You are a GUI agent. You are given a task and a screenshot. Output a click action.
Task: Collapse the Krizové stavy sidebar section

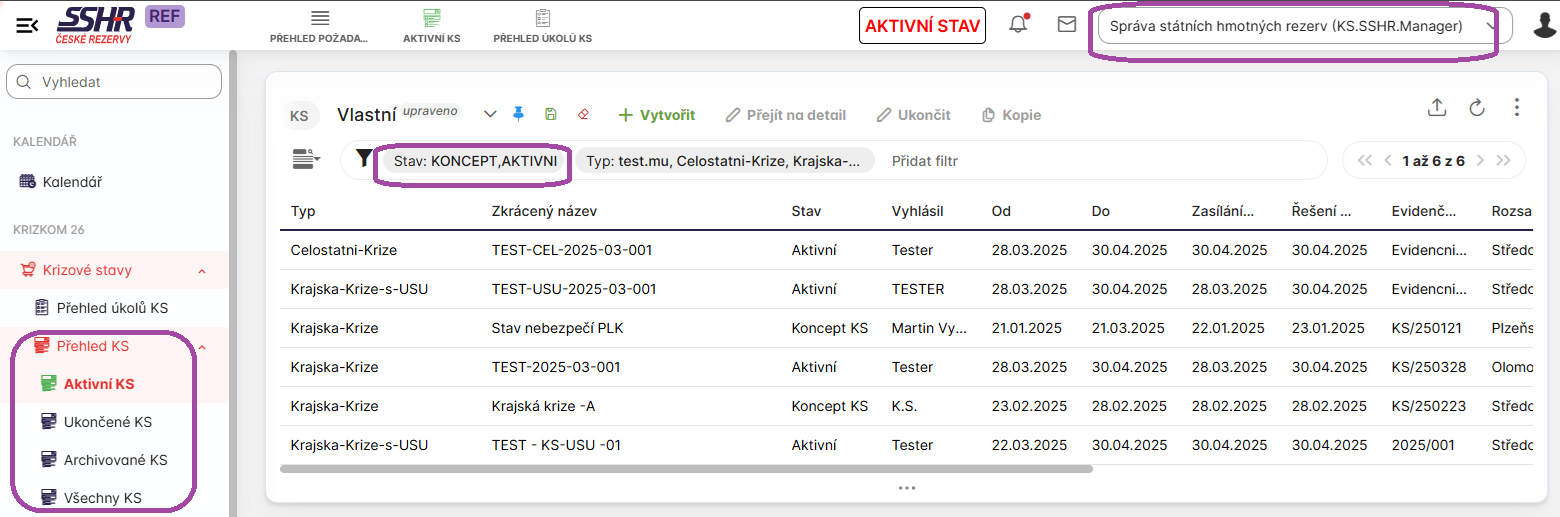[x=202, y=271]
